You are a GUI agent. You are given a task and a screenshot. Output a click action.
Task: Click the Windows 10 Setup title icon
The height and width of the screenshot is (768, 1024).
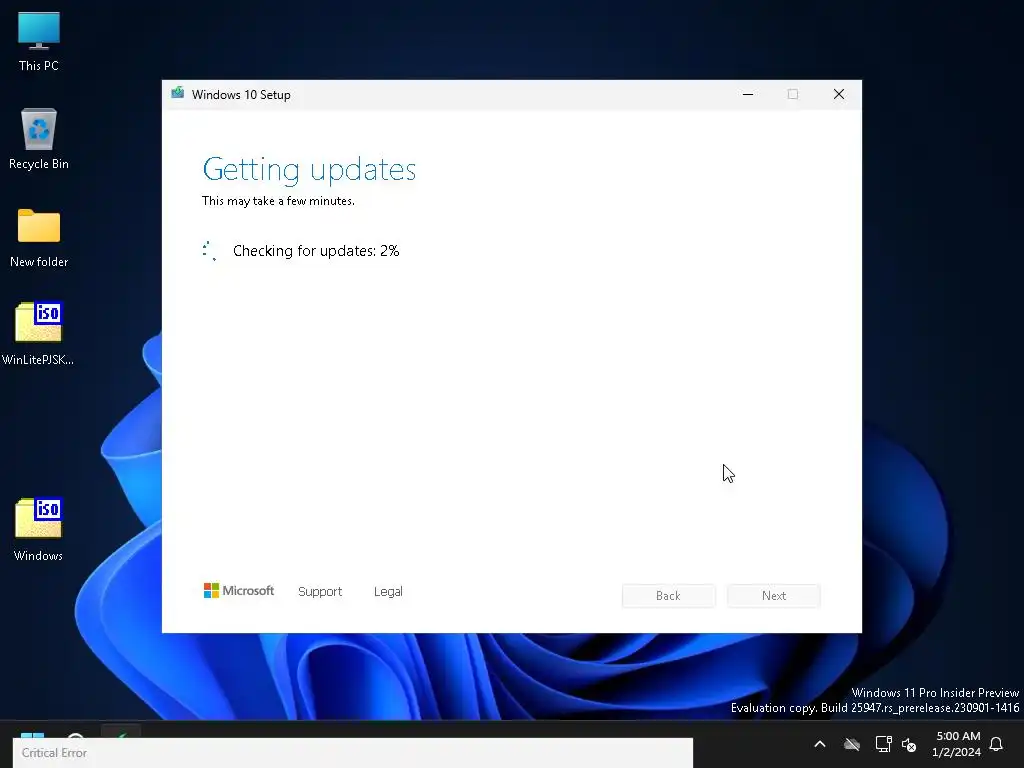178,94
